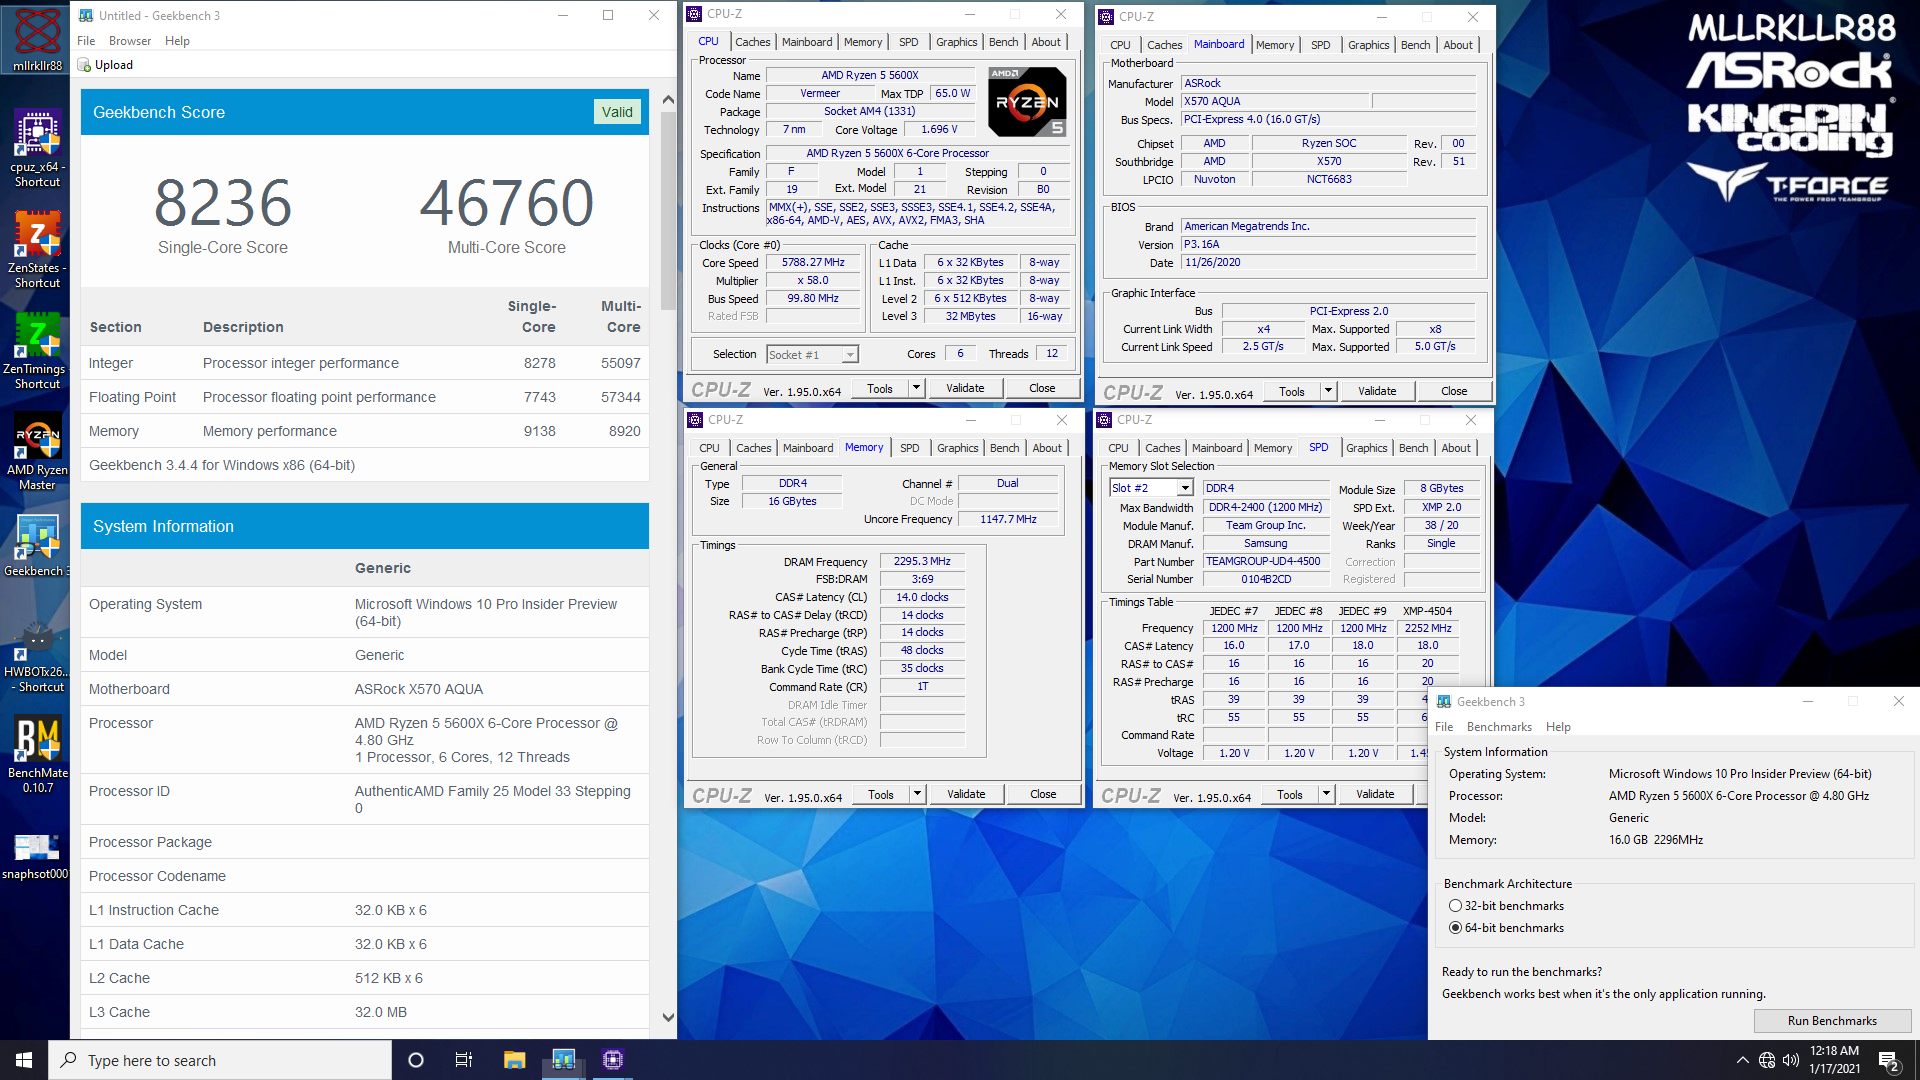Click the CPU-Z title icon in the Mainboard window

coord(1106,17)
